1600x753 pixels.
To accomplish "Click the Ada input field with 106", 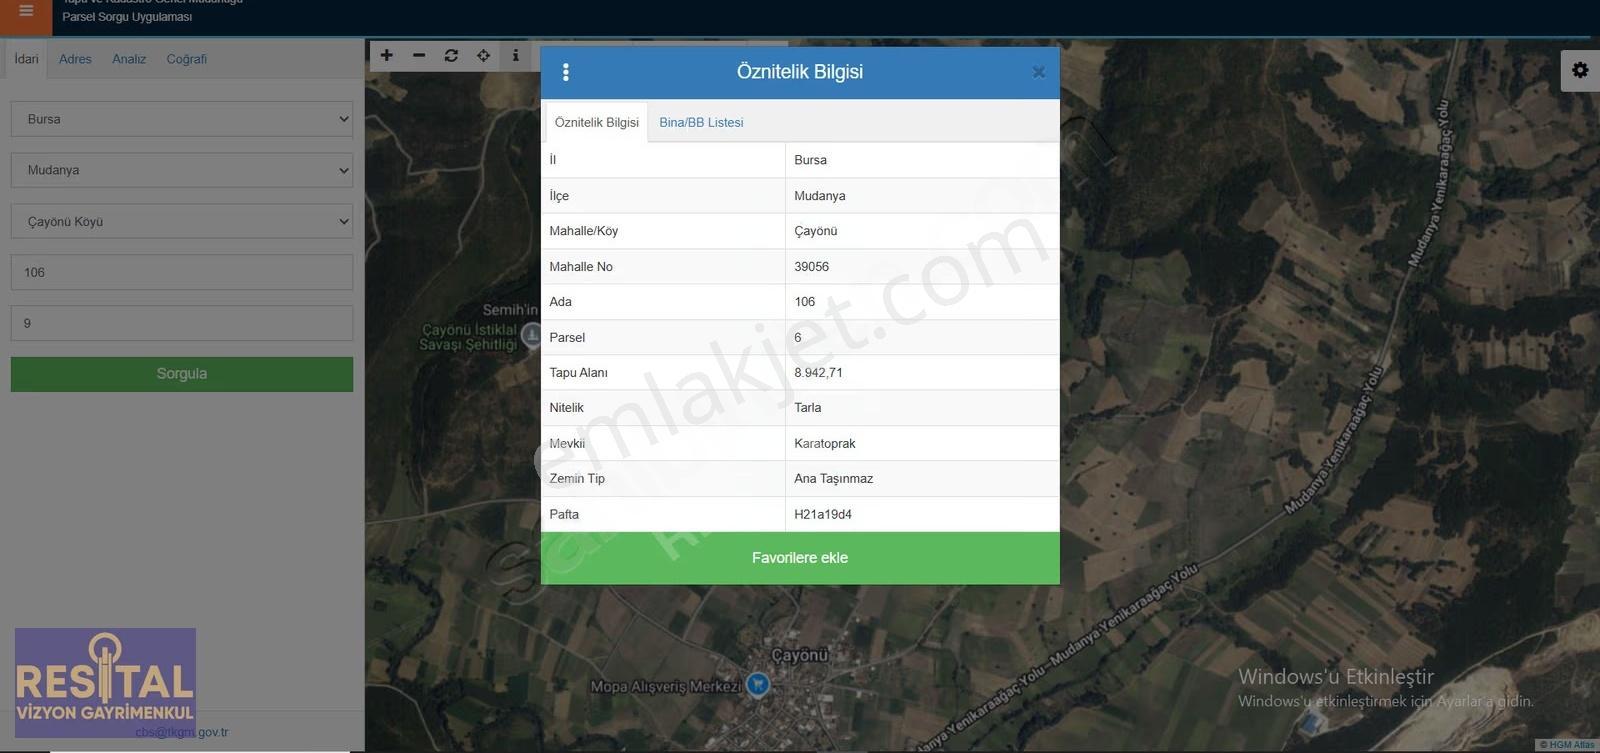I will [x=182, y=272].
